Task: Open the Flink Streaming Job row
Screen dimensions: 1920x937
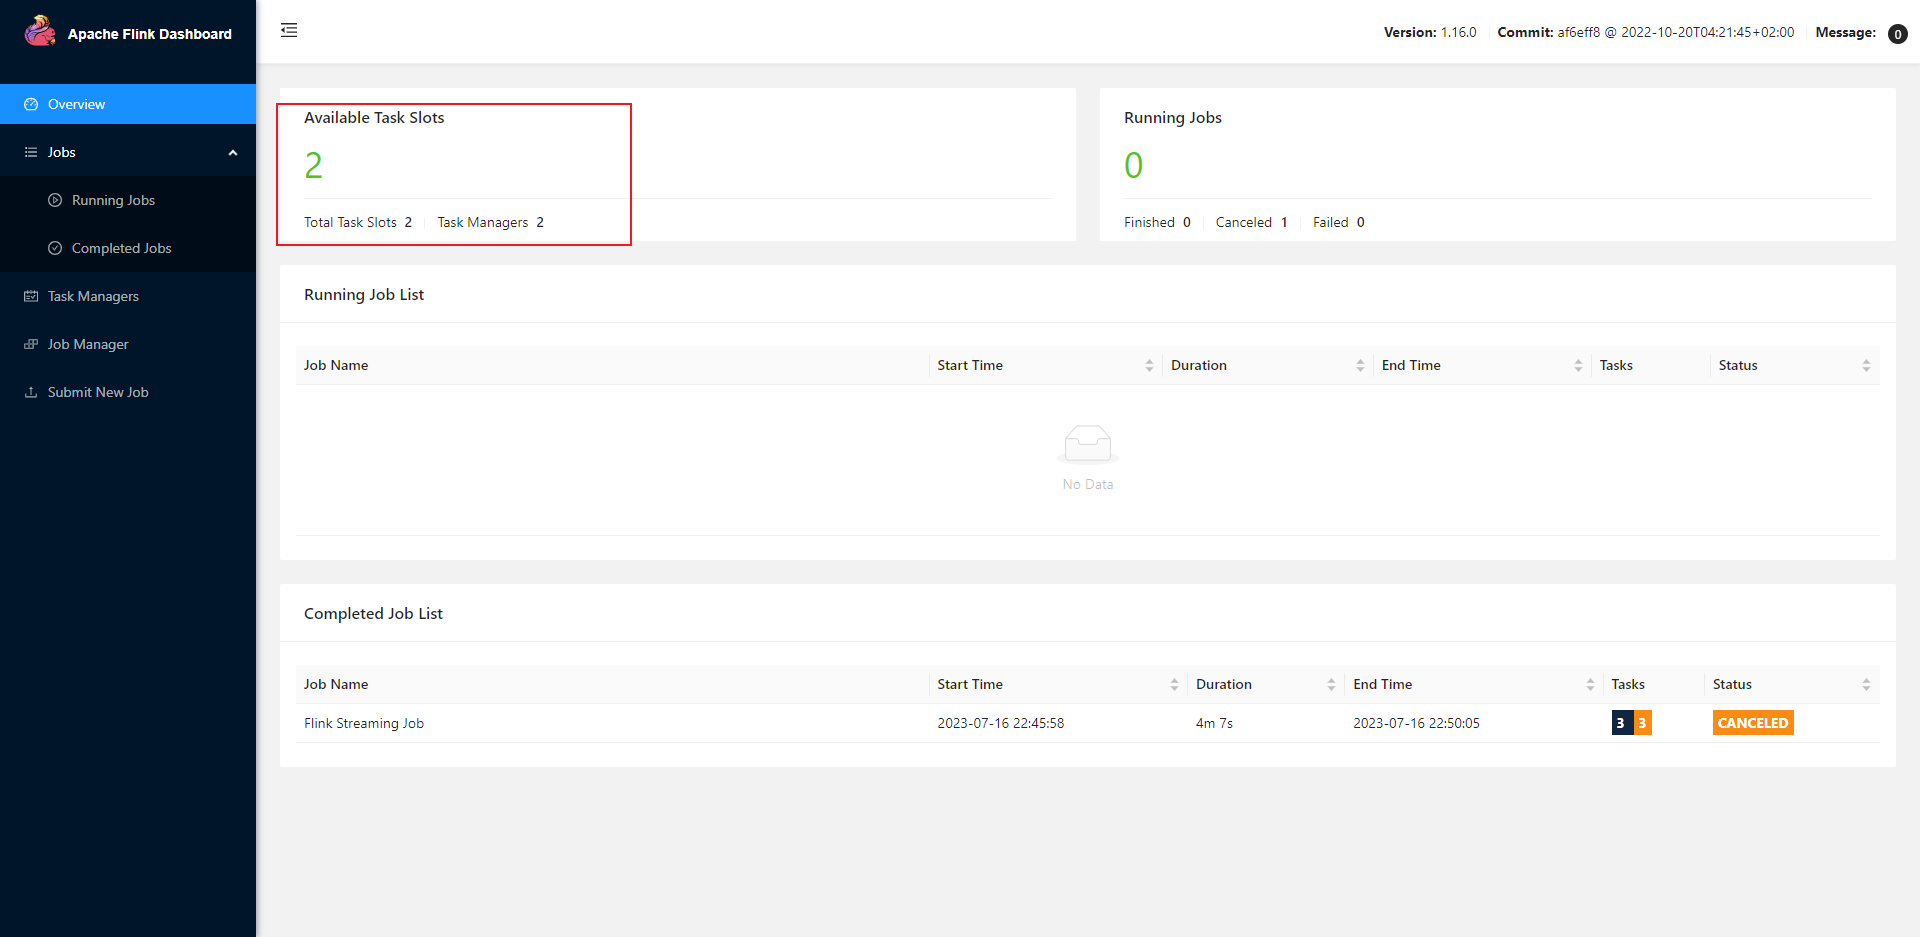Action: (1088, 723)
